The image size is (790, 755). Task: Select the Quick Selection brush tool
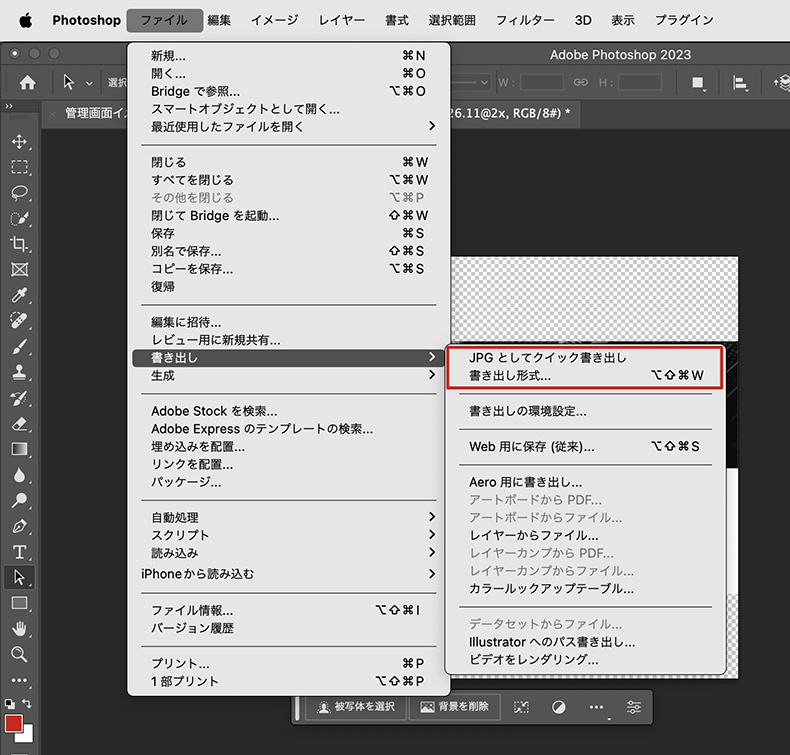click(x=19, y=219)
